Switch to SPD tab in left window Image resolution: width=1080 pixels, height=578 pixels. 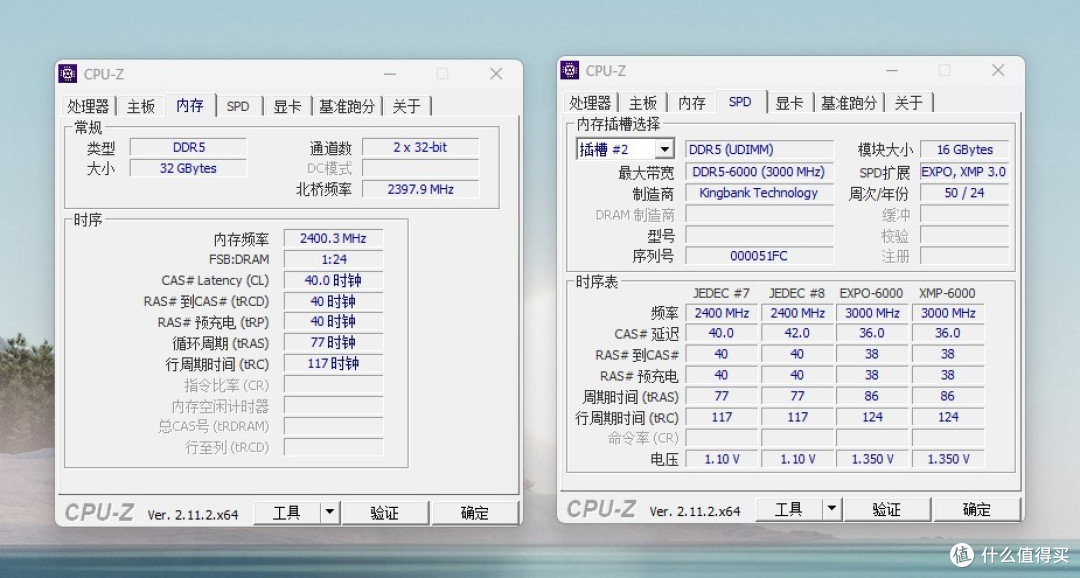(x=238, y=106)
